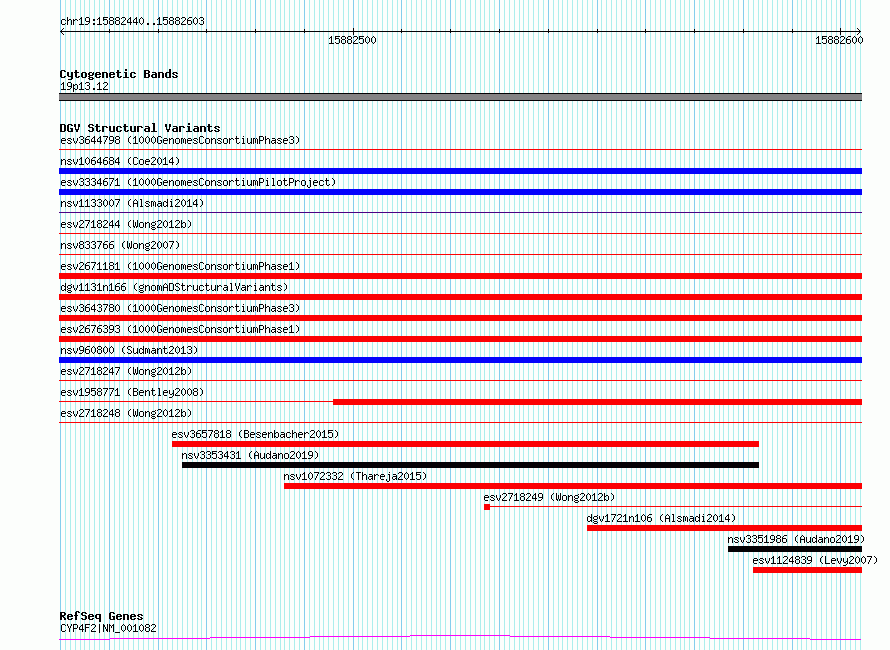Select the nsv3353431 (Audano2019) black bar

(x=471, y=465)
